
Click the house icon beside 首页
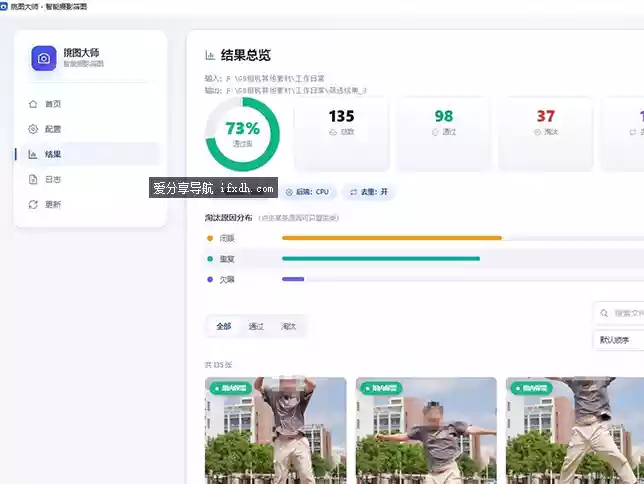point(33,104)
